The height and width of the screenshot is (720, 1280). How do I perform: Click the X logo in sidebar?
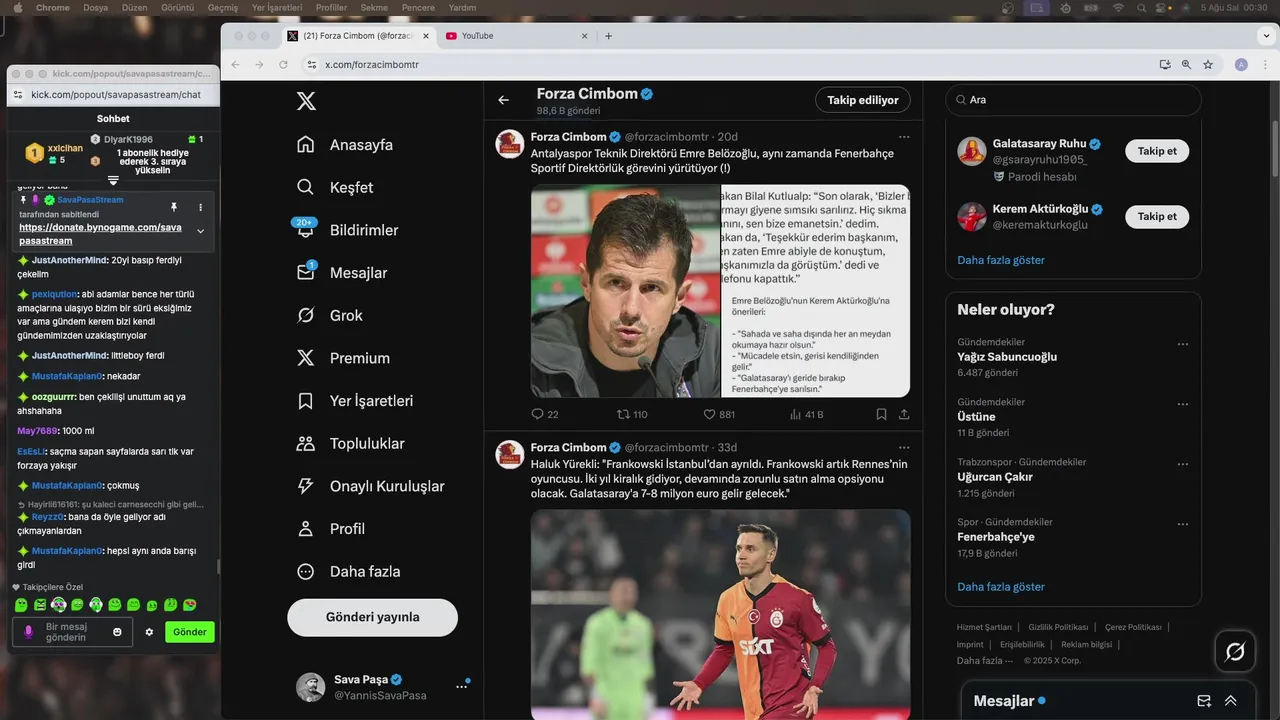(x=306, y=101)
